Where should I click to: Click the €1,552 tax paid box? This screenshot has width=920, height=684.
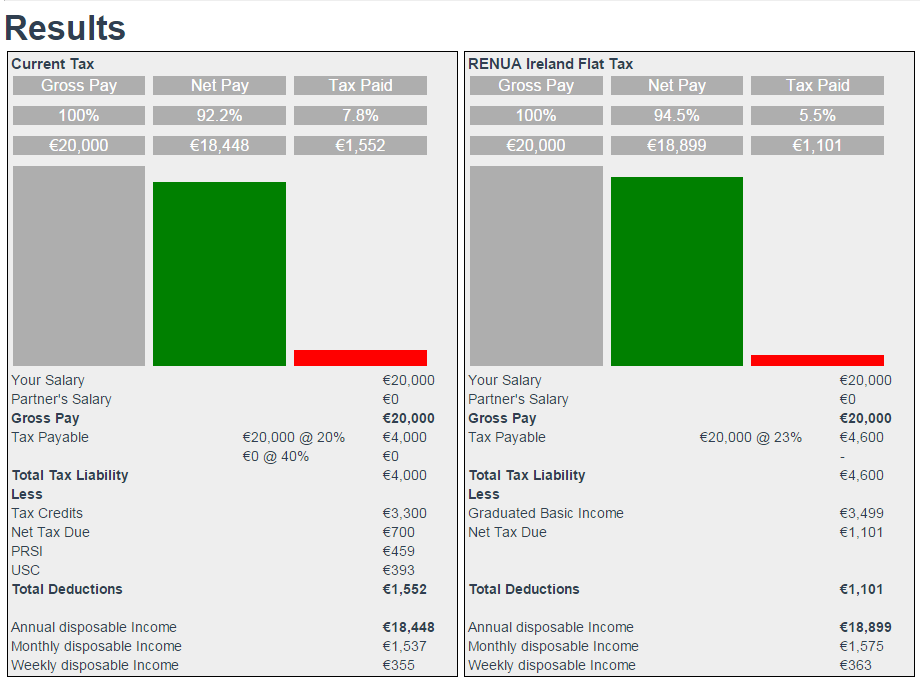tap(360, 145)
